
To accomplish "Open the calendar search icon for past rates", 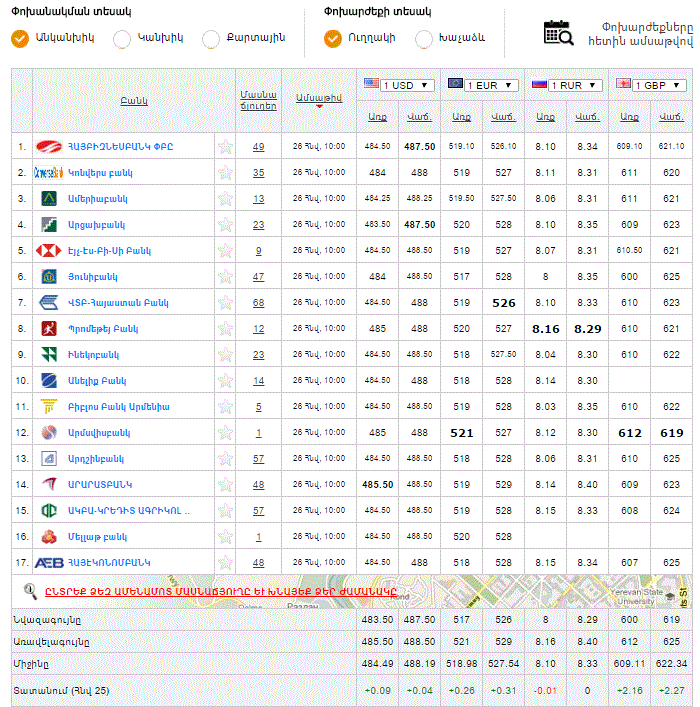I will (558, 32).
